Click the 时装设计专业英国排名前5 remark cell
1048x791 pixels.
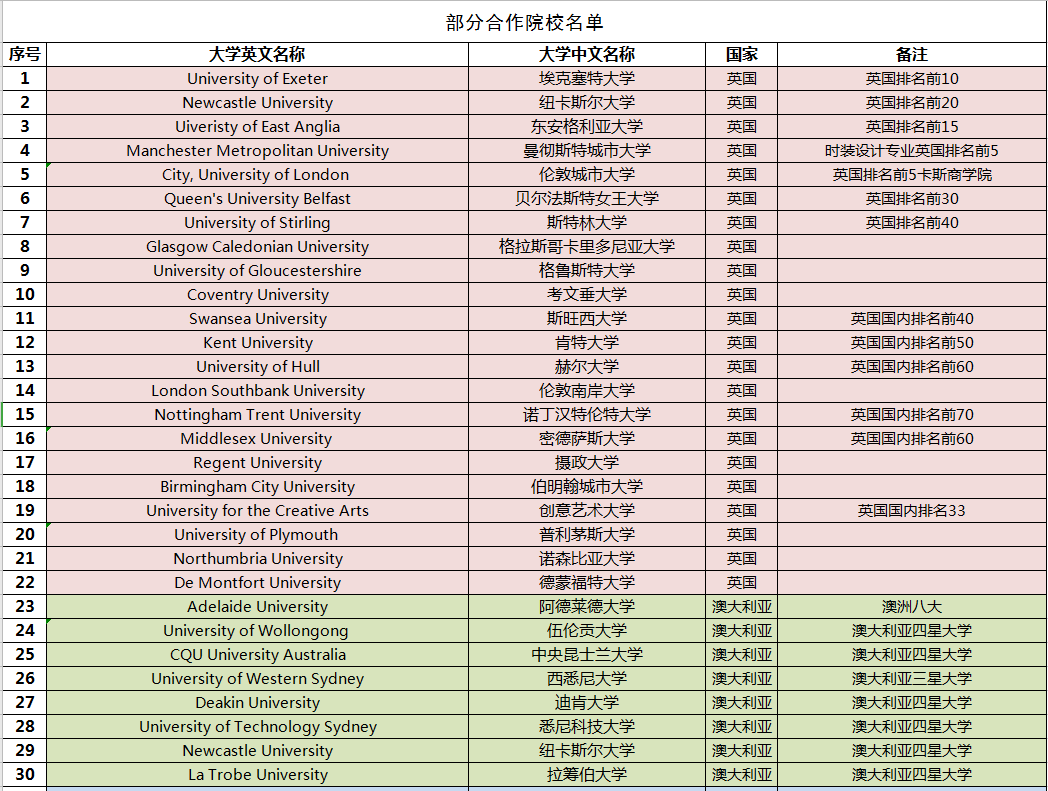pos(911,151)
